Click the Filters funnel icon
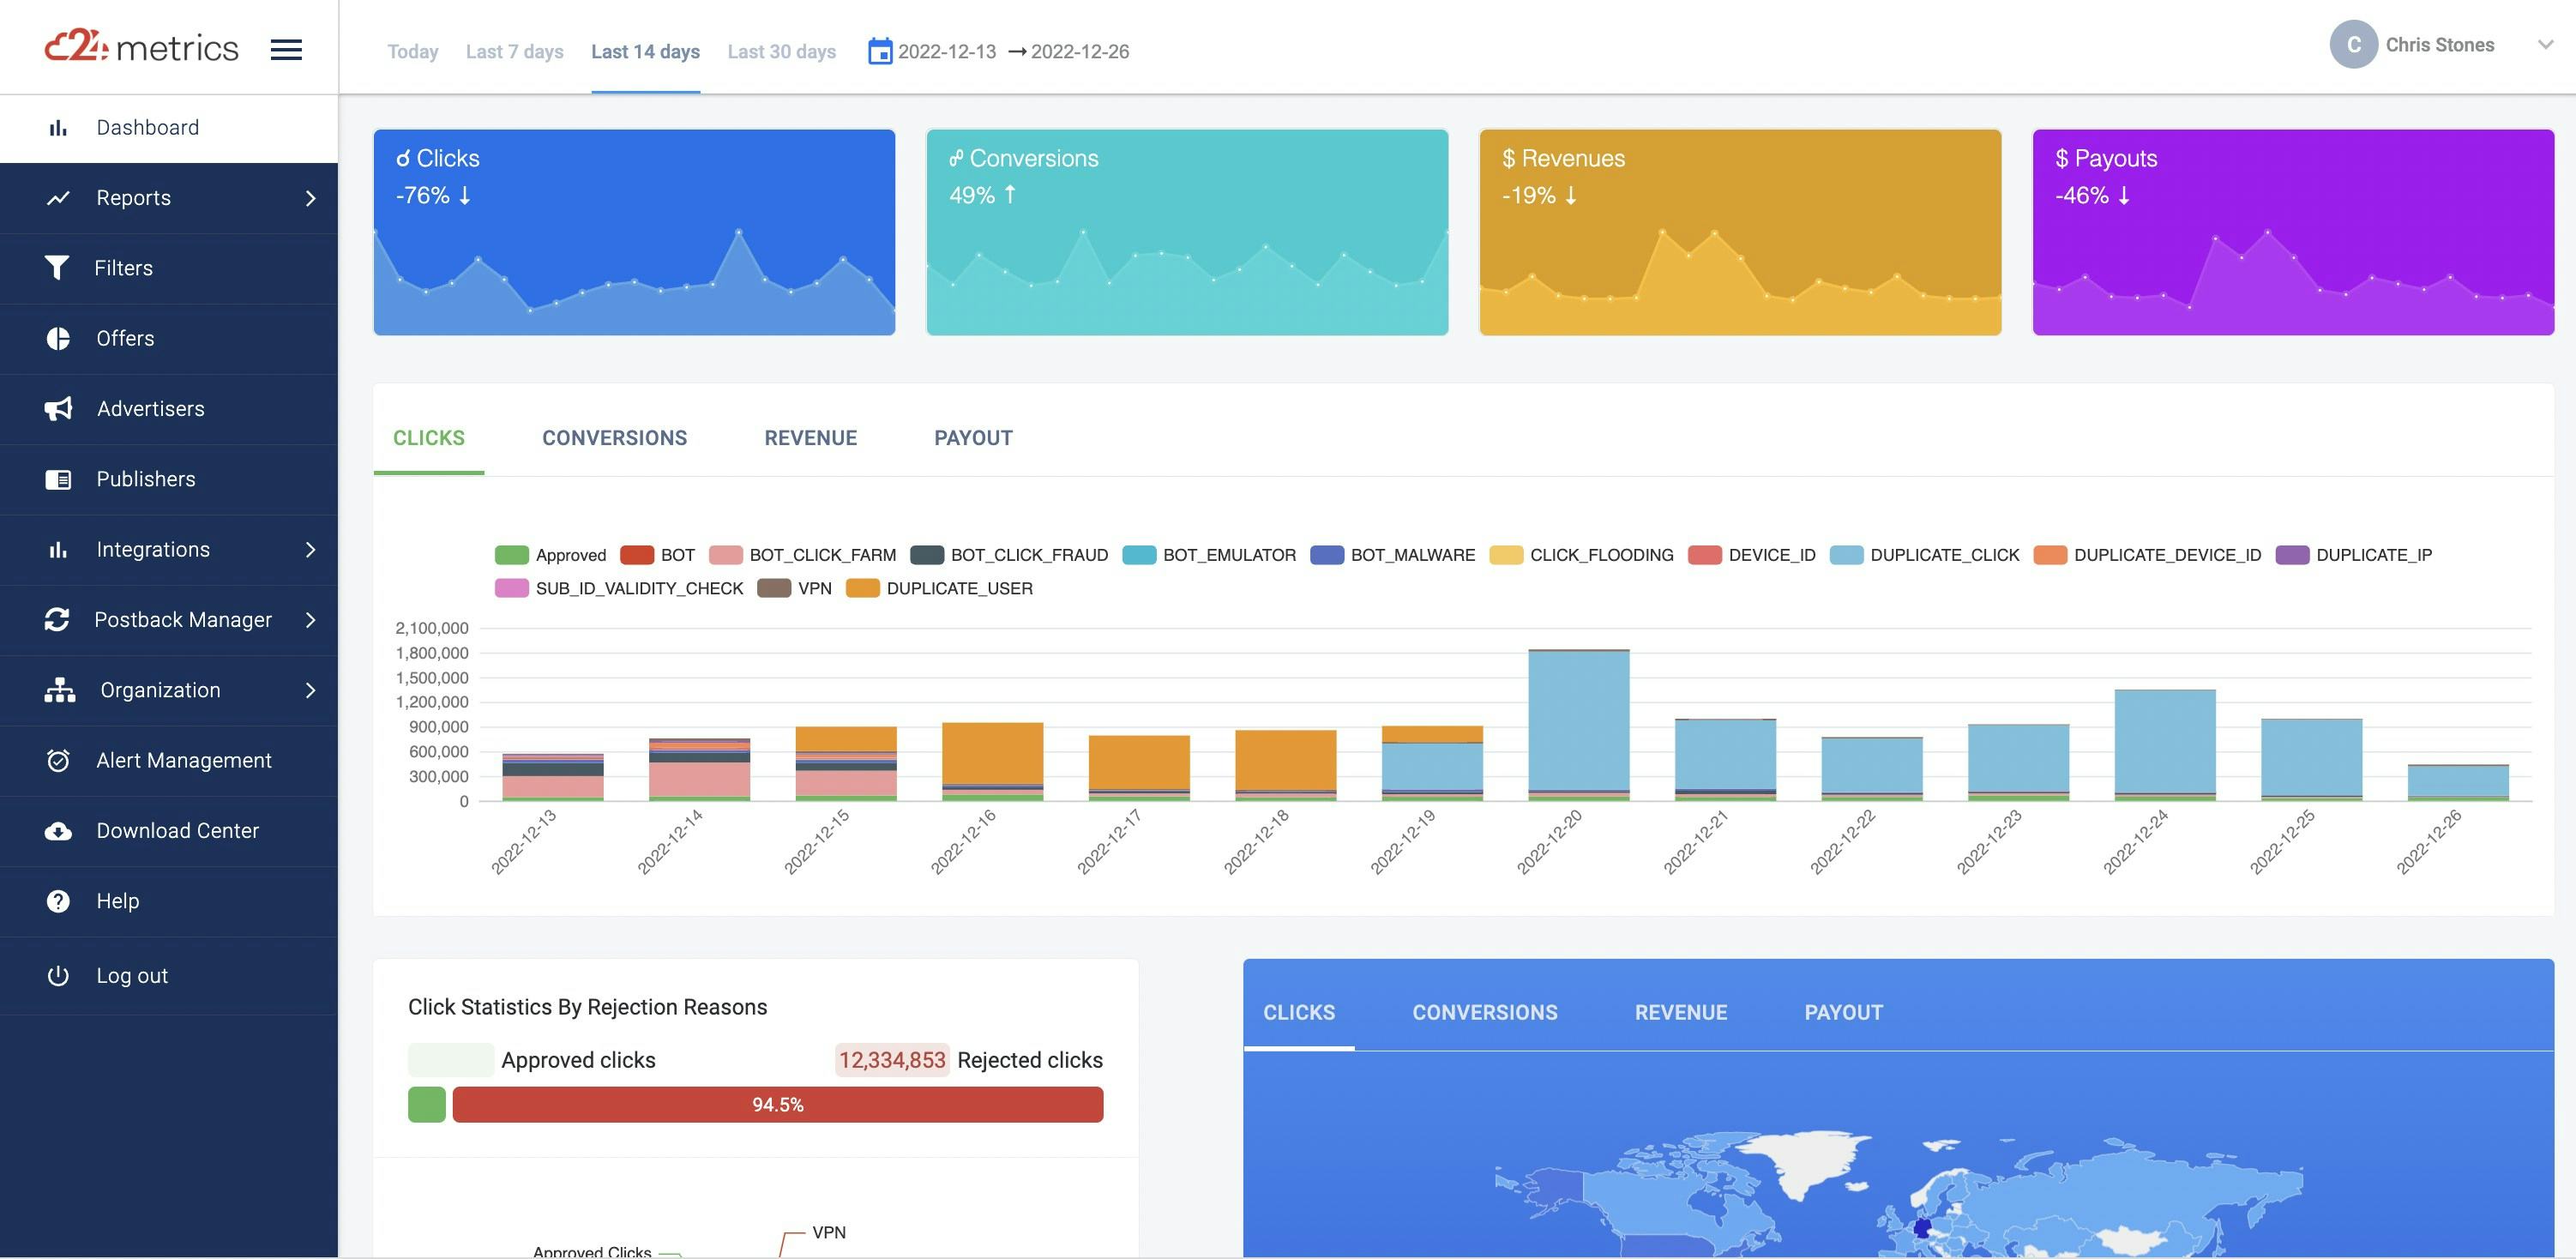The height and width of the screenshot is (1259, 2576). click(x=57, y=268)
